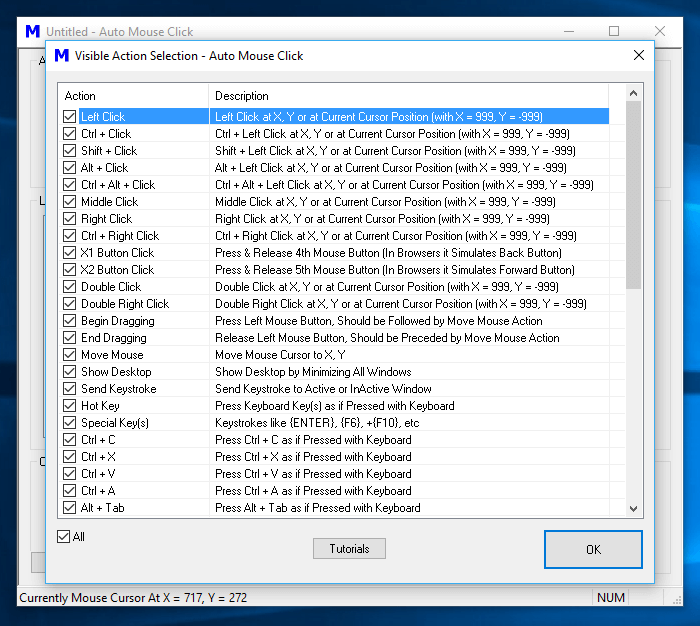The height and width of the screenshot is (626, 700).
Task: Toggle the Move Mouse checkbox
Action: point(69,355)
